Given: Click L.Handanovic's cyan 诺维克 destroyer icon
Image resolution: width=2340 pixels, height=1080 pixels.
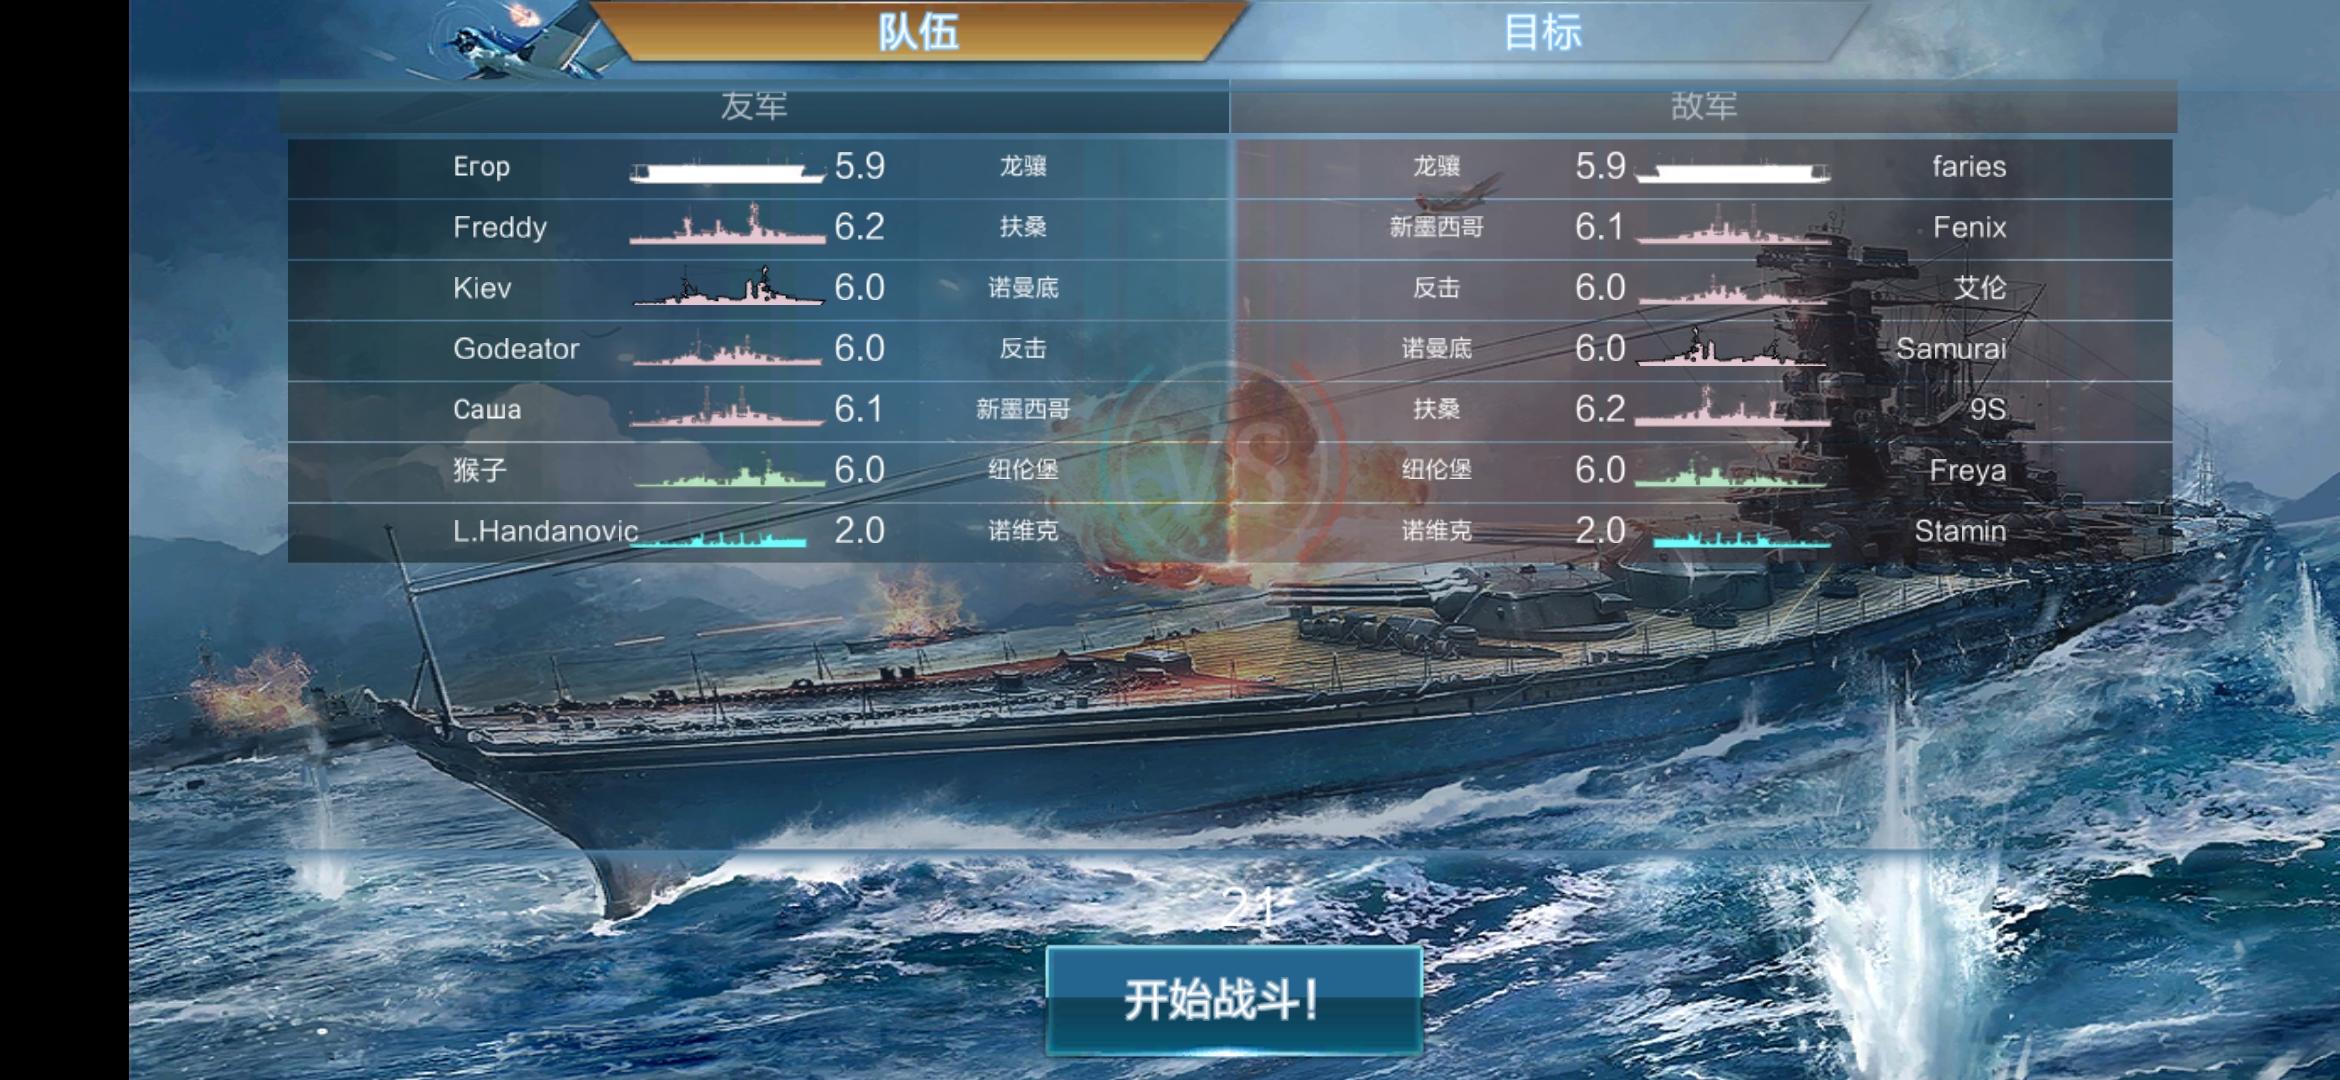Looking at the screenshot, I should point(719,538).
